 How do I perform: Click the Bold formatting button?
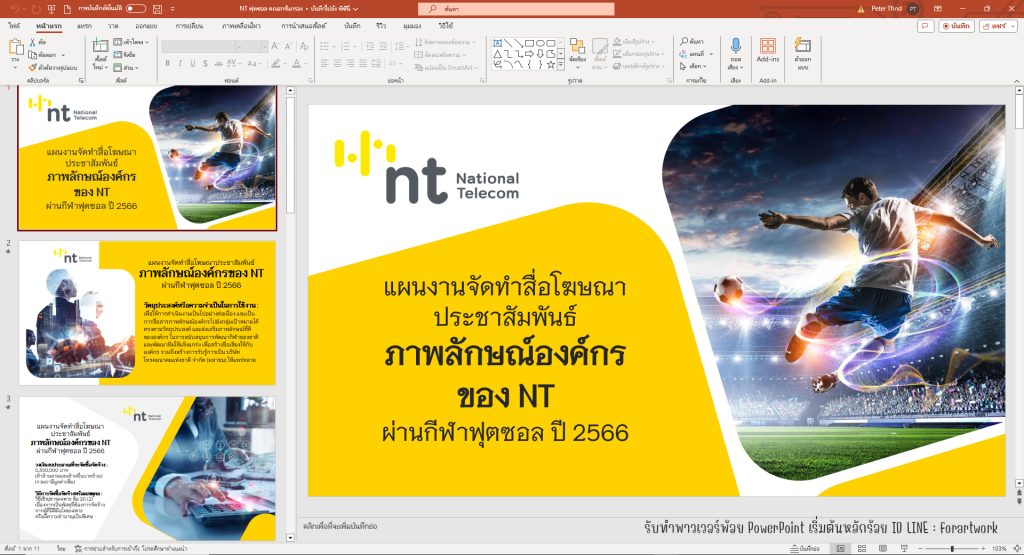[167, 63]
